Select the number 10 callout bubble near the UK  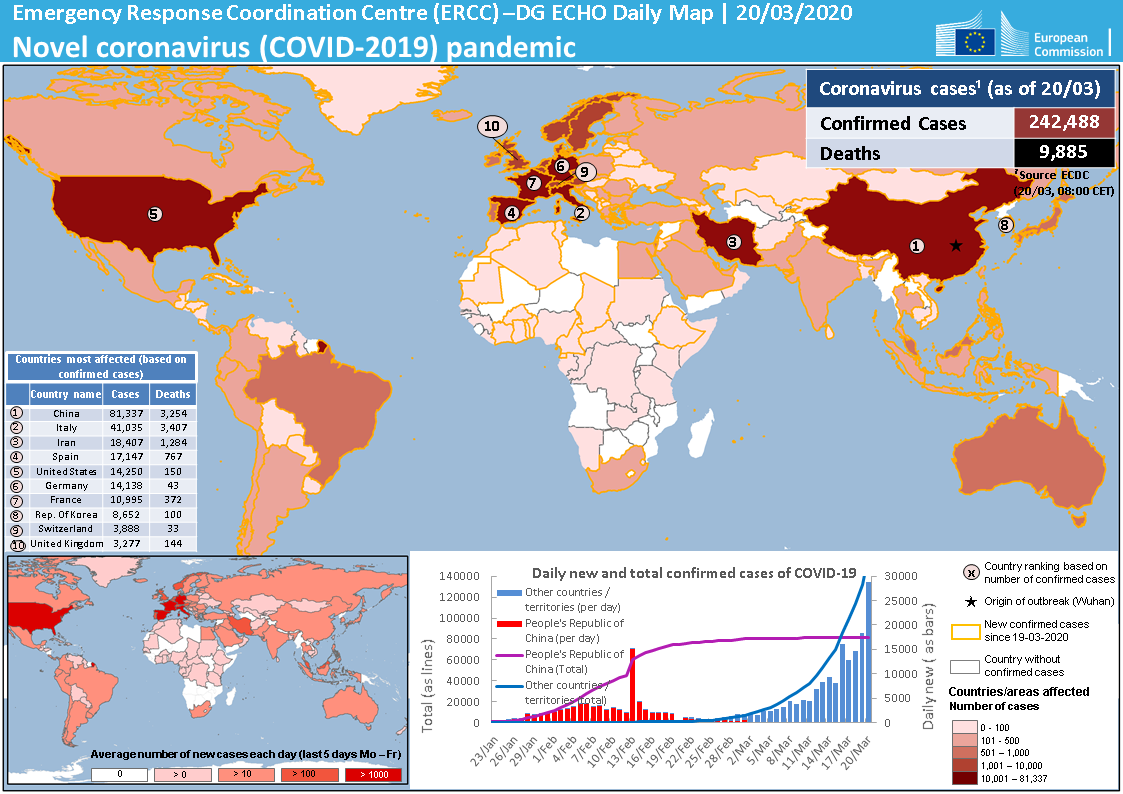(492, 126)
